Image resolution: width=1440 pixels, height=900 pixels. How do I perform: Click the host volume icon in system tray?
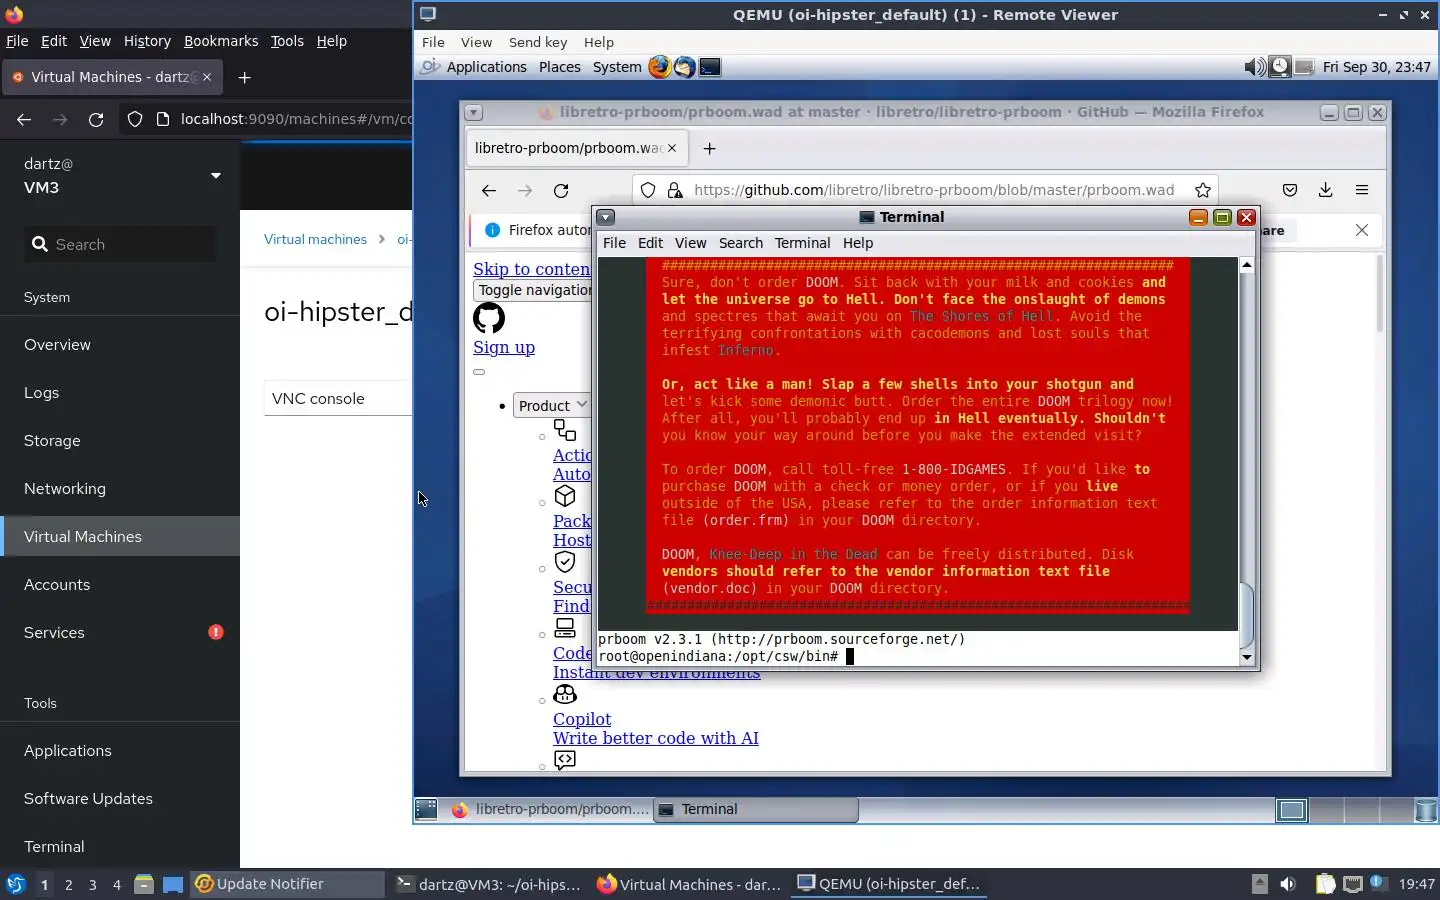[1288, 884]
